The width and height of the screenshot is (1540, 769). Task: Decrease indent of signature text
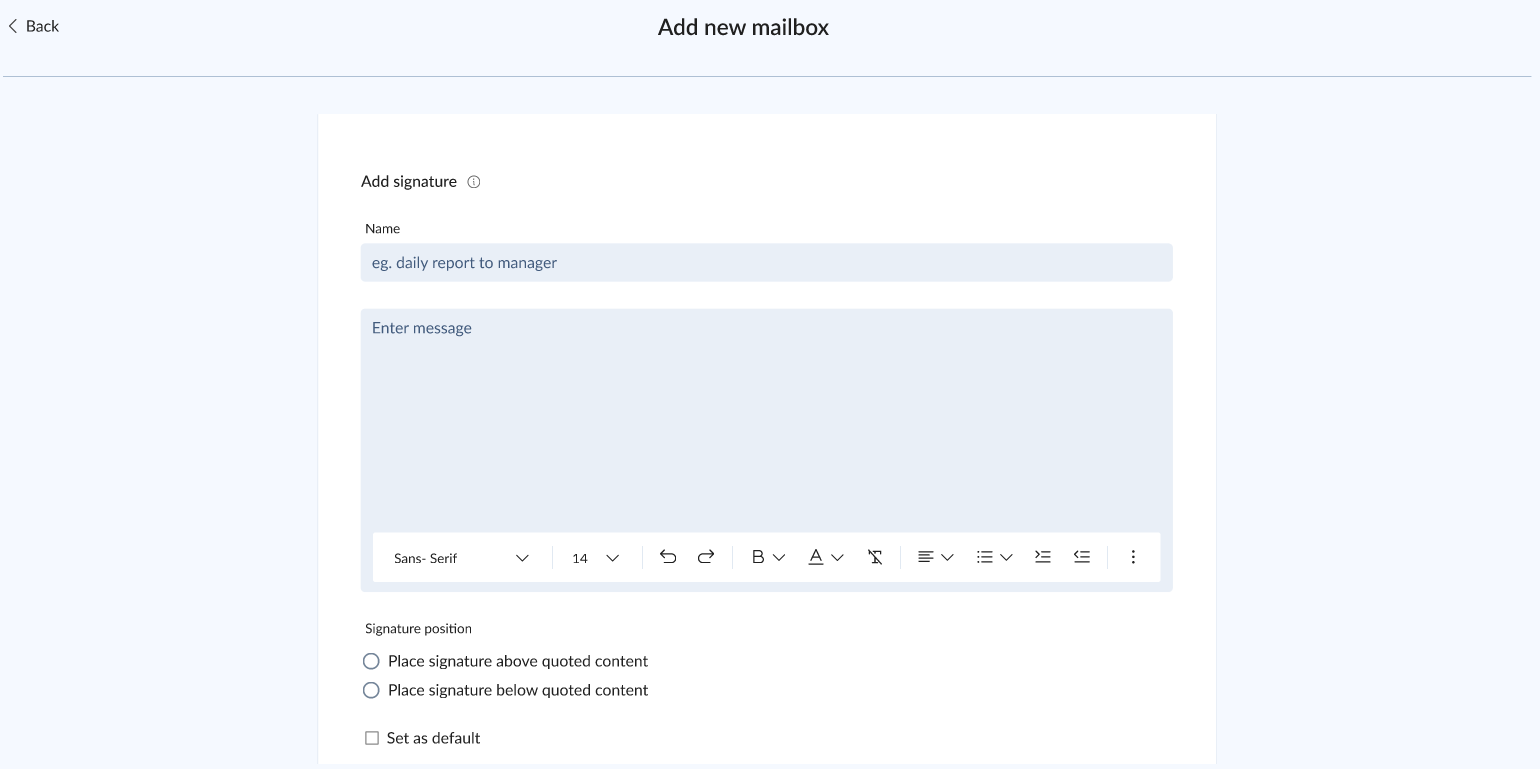pyautogui.click(x=1082, y=557)
